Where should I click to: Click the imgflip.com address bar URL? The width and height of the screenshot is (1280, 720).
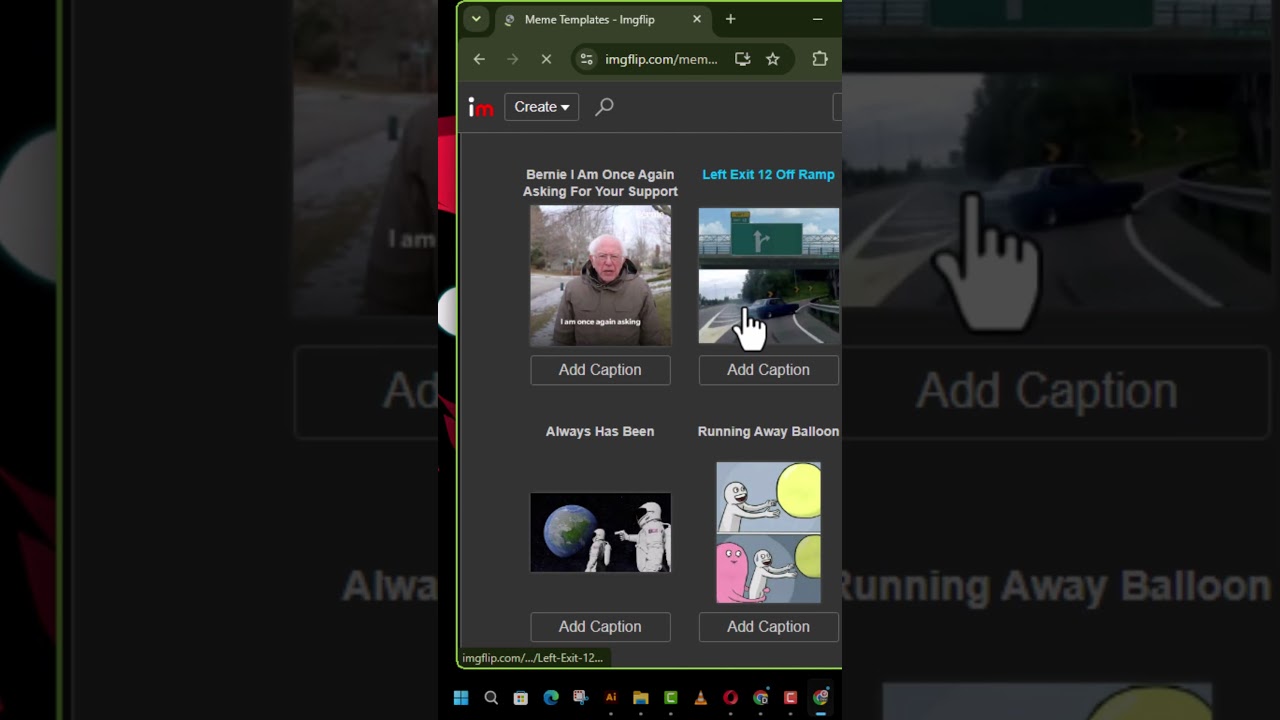tap(661, 59)
